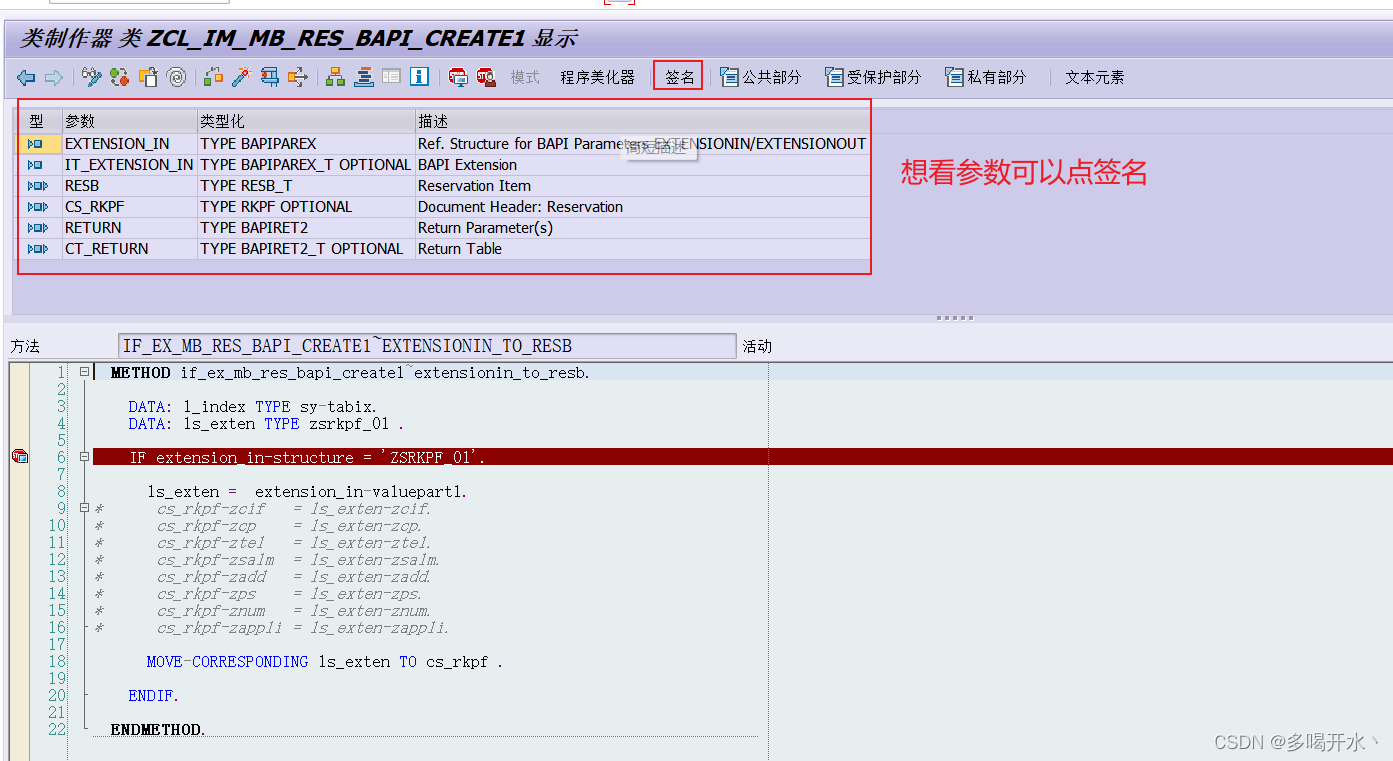
Task: Click the highlighted 签名 button
Action: click(678, 76)
